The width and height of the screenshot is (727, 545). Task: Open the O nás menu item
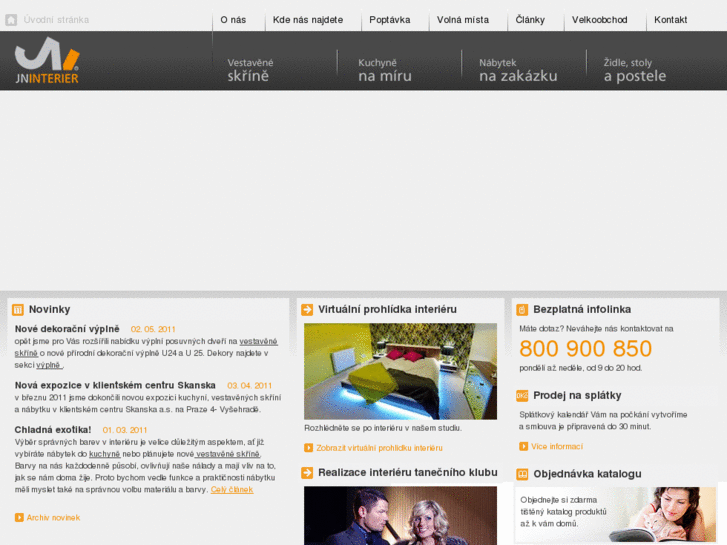(x=233, y=20)
